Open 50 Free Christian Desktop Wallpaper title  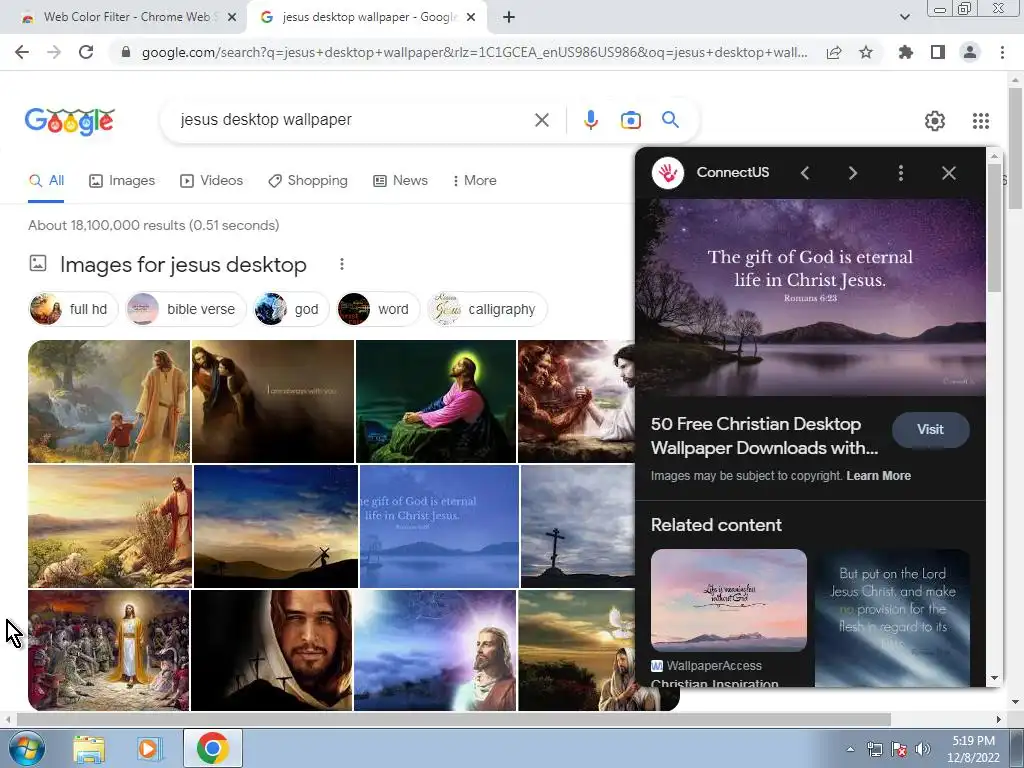[x=764, y=436]
